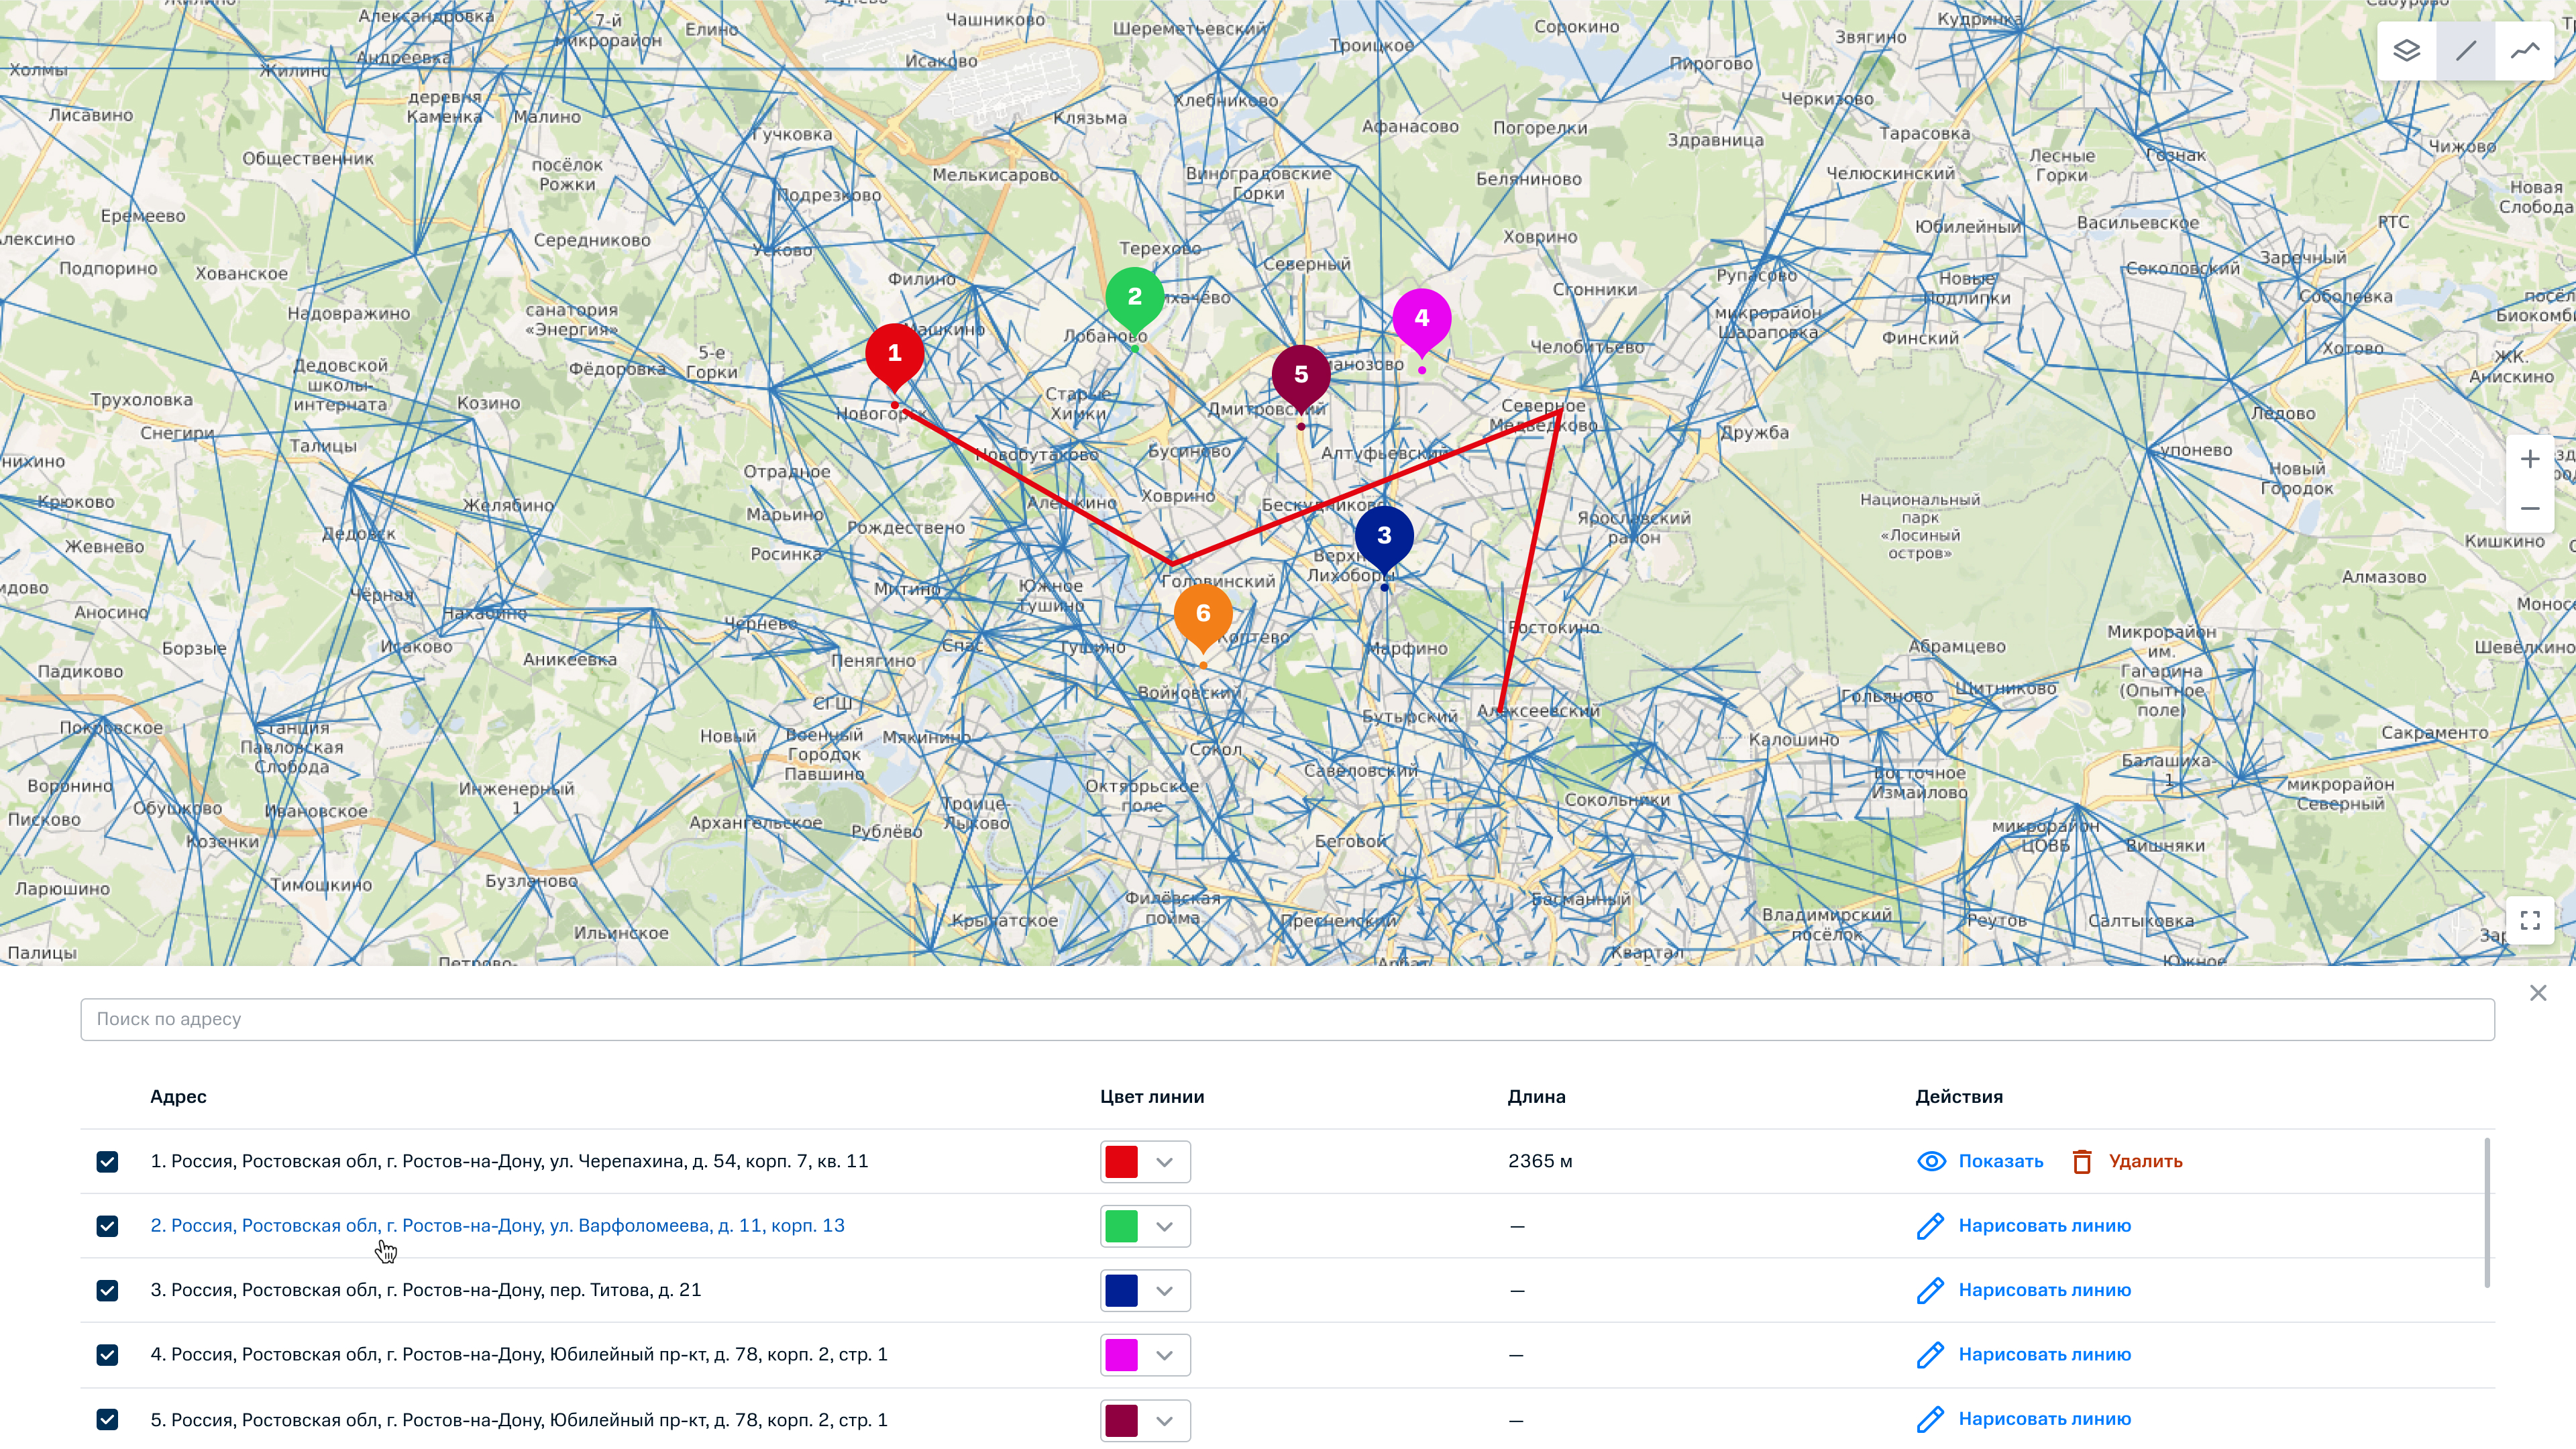Screen dimensions: 2576x1449
Task: Enter fullscreen map mode
Action: (2530, 920)
